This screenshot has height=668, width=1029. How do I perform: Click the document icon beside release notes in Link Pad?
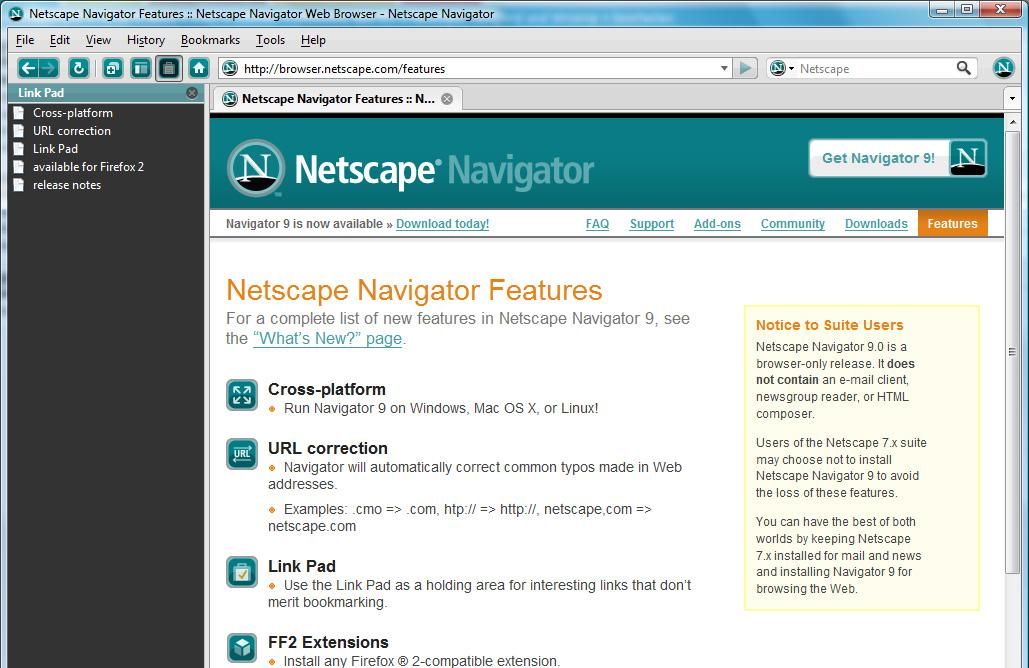[19, 185]
